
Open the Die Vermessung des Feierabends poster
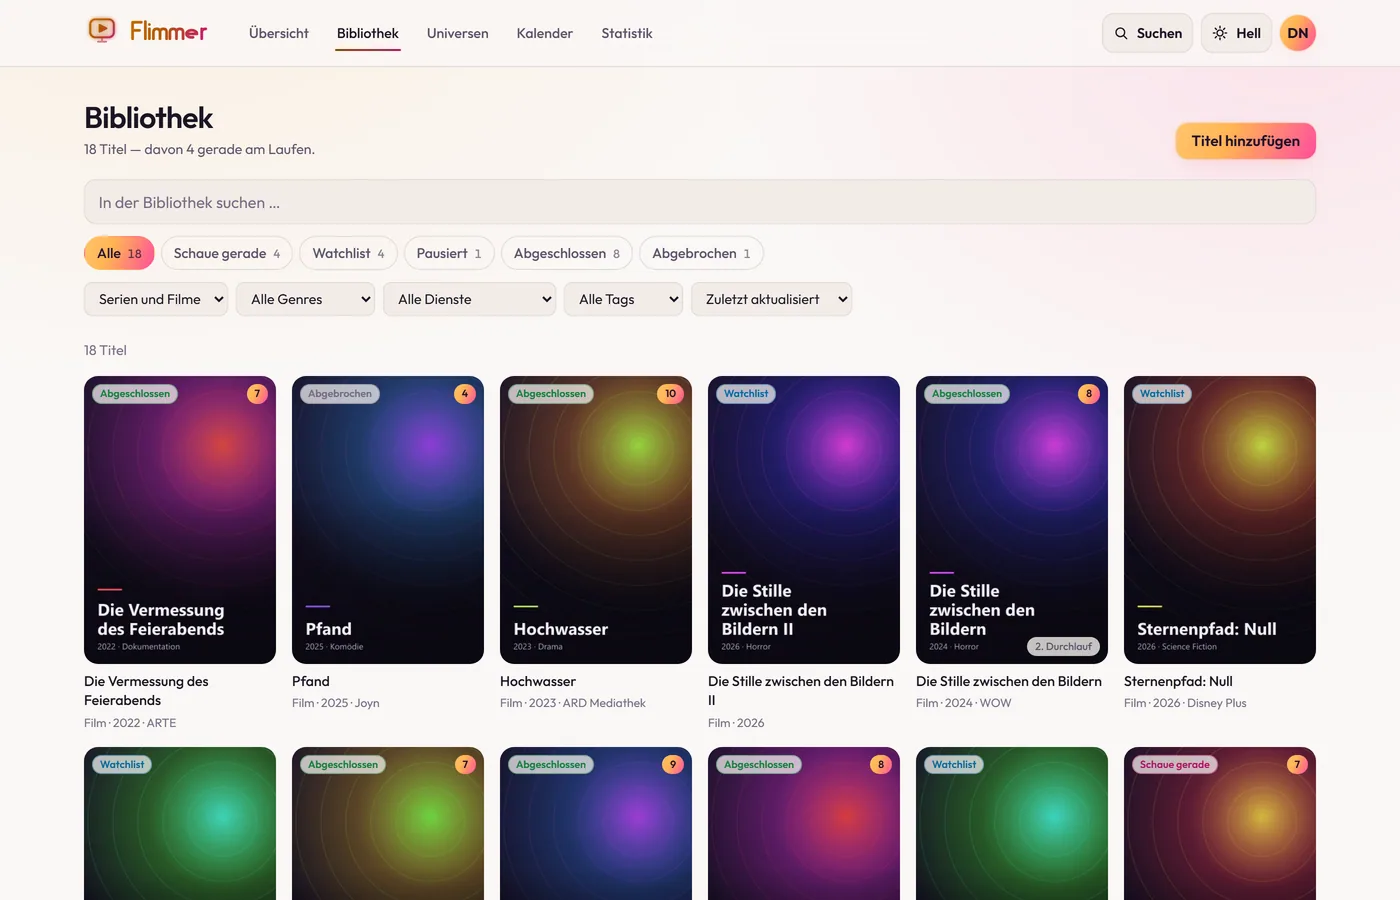coord(180,520)
